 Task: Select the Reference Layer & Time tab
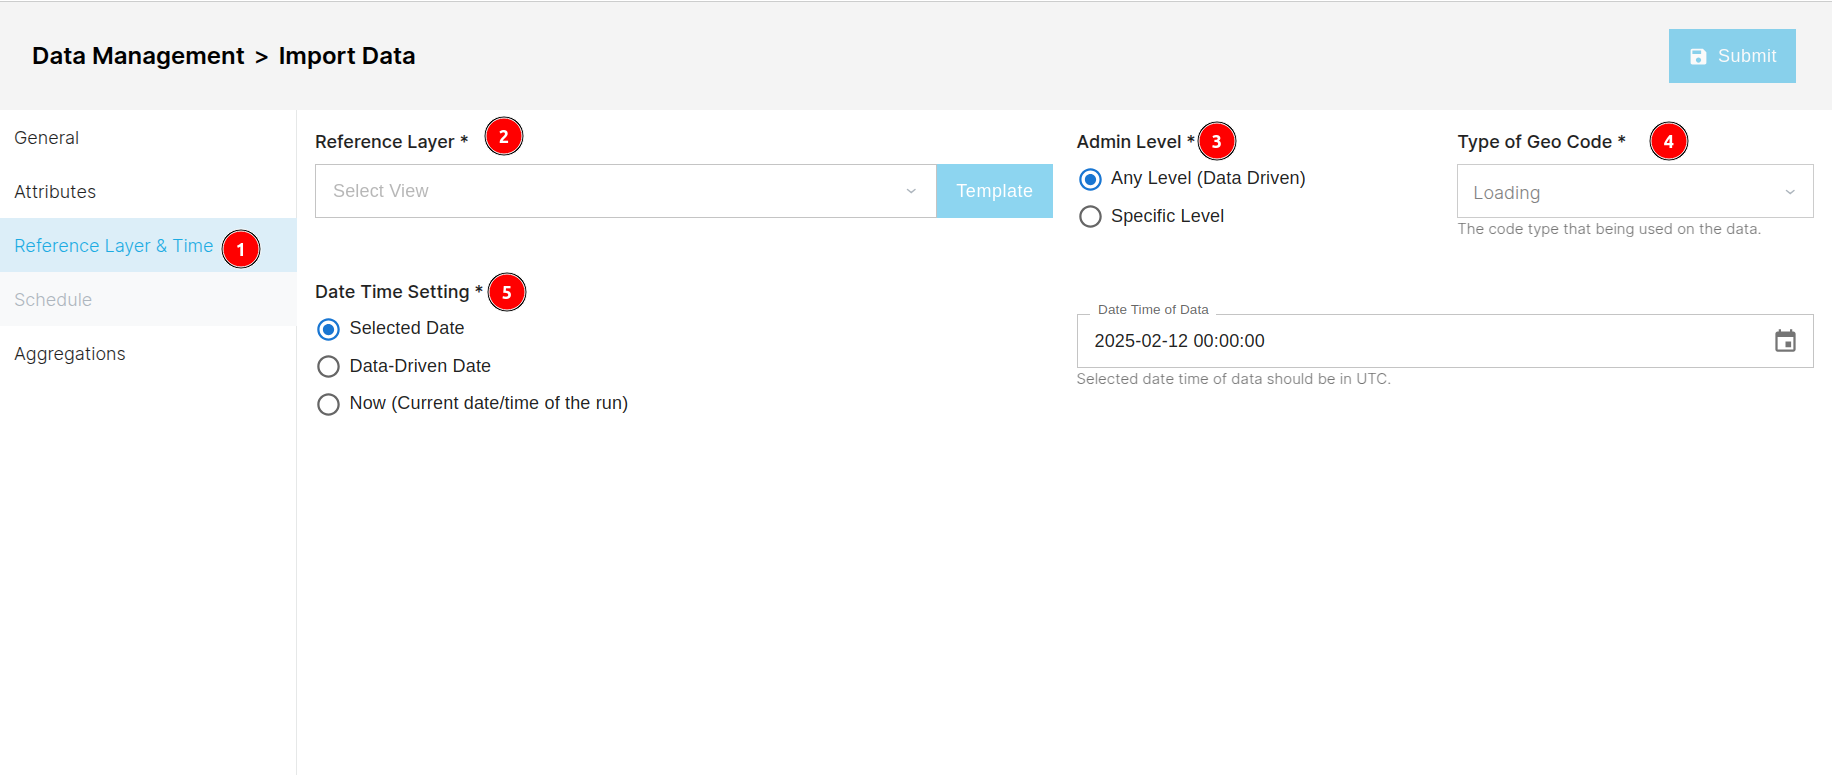pyautogui.click(x=148, y=246)
